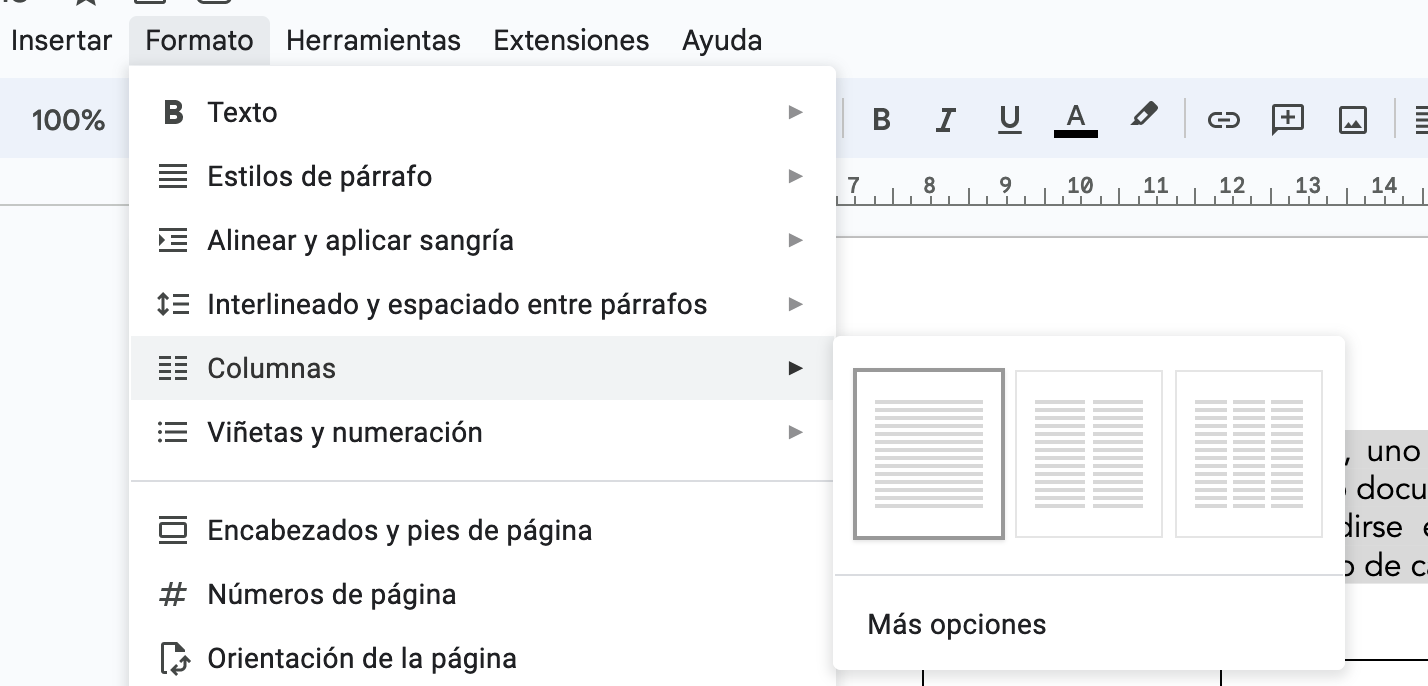
Task: Toggle underline formatting in toolbar
Action: [x=1009, y=120]
